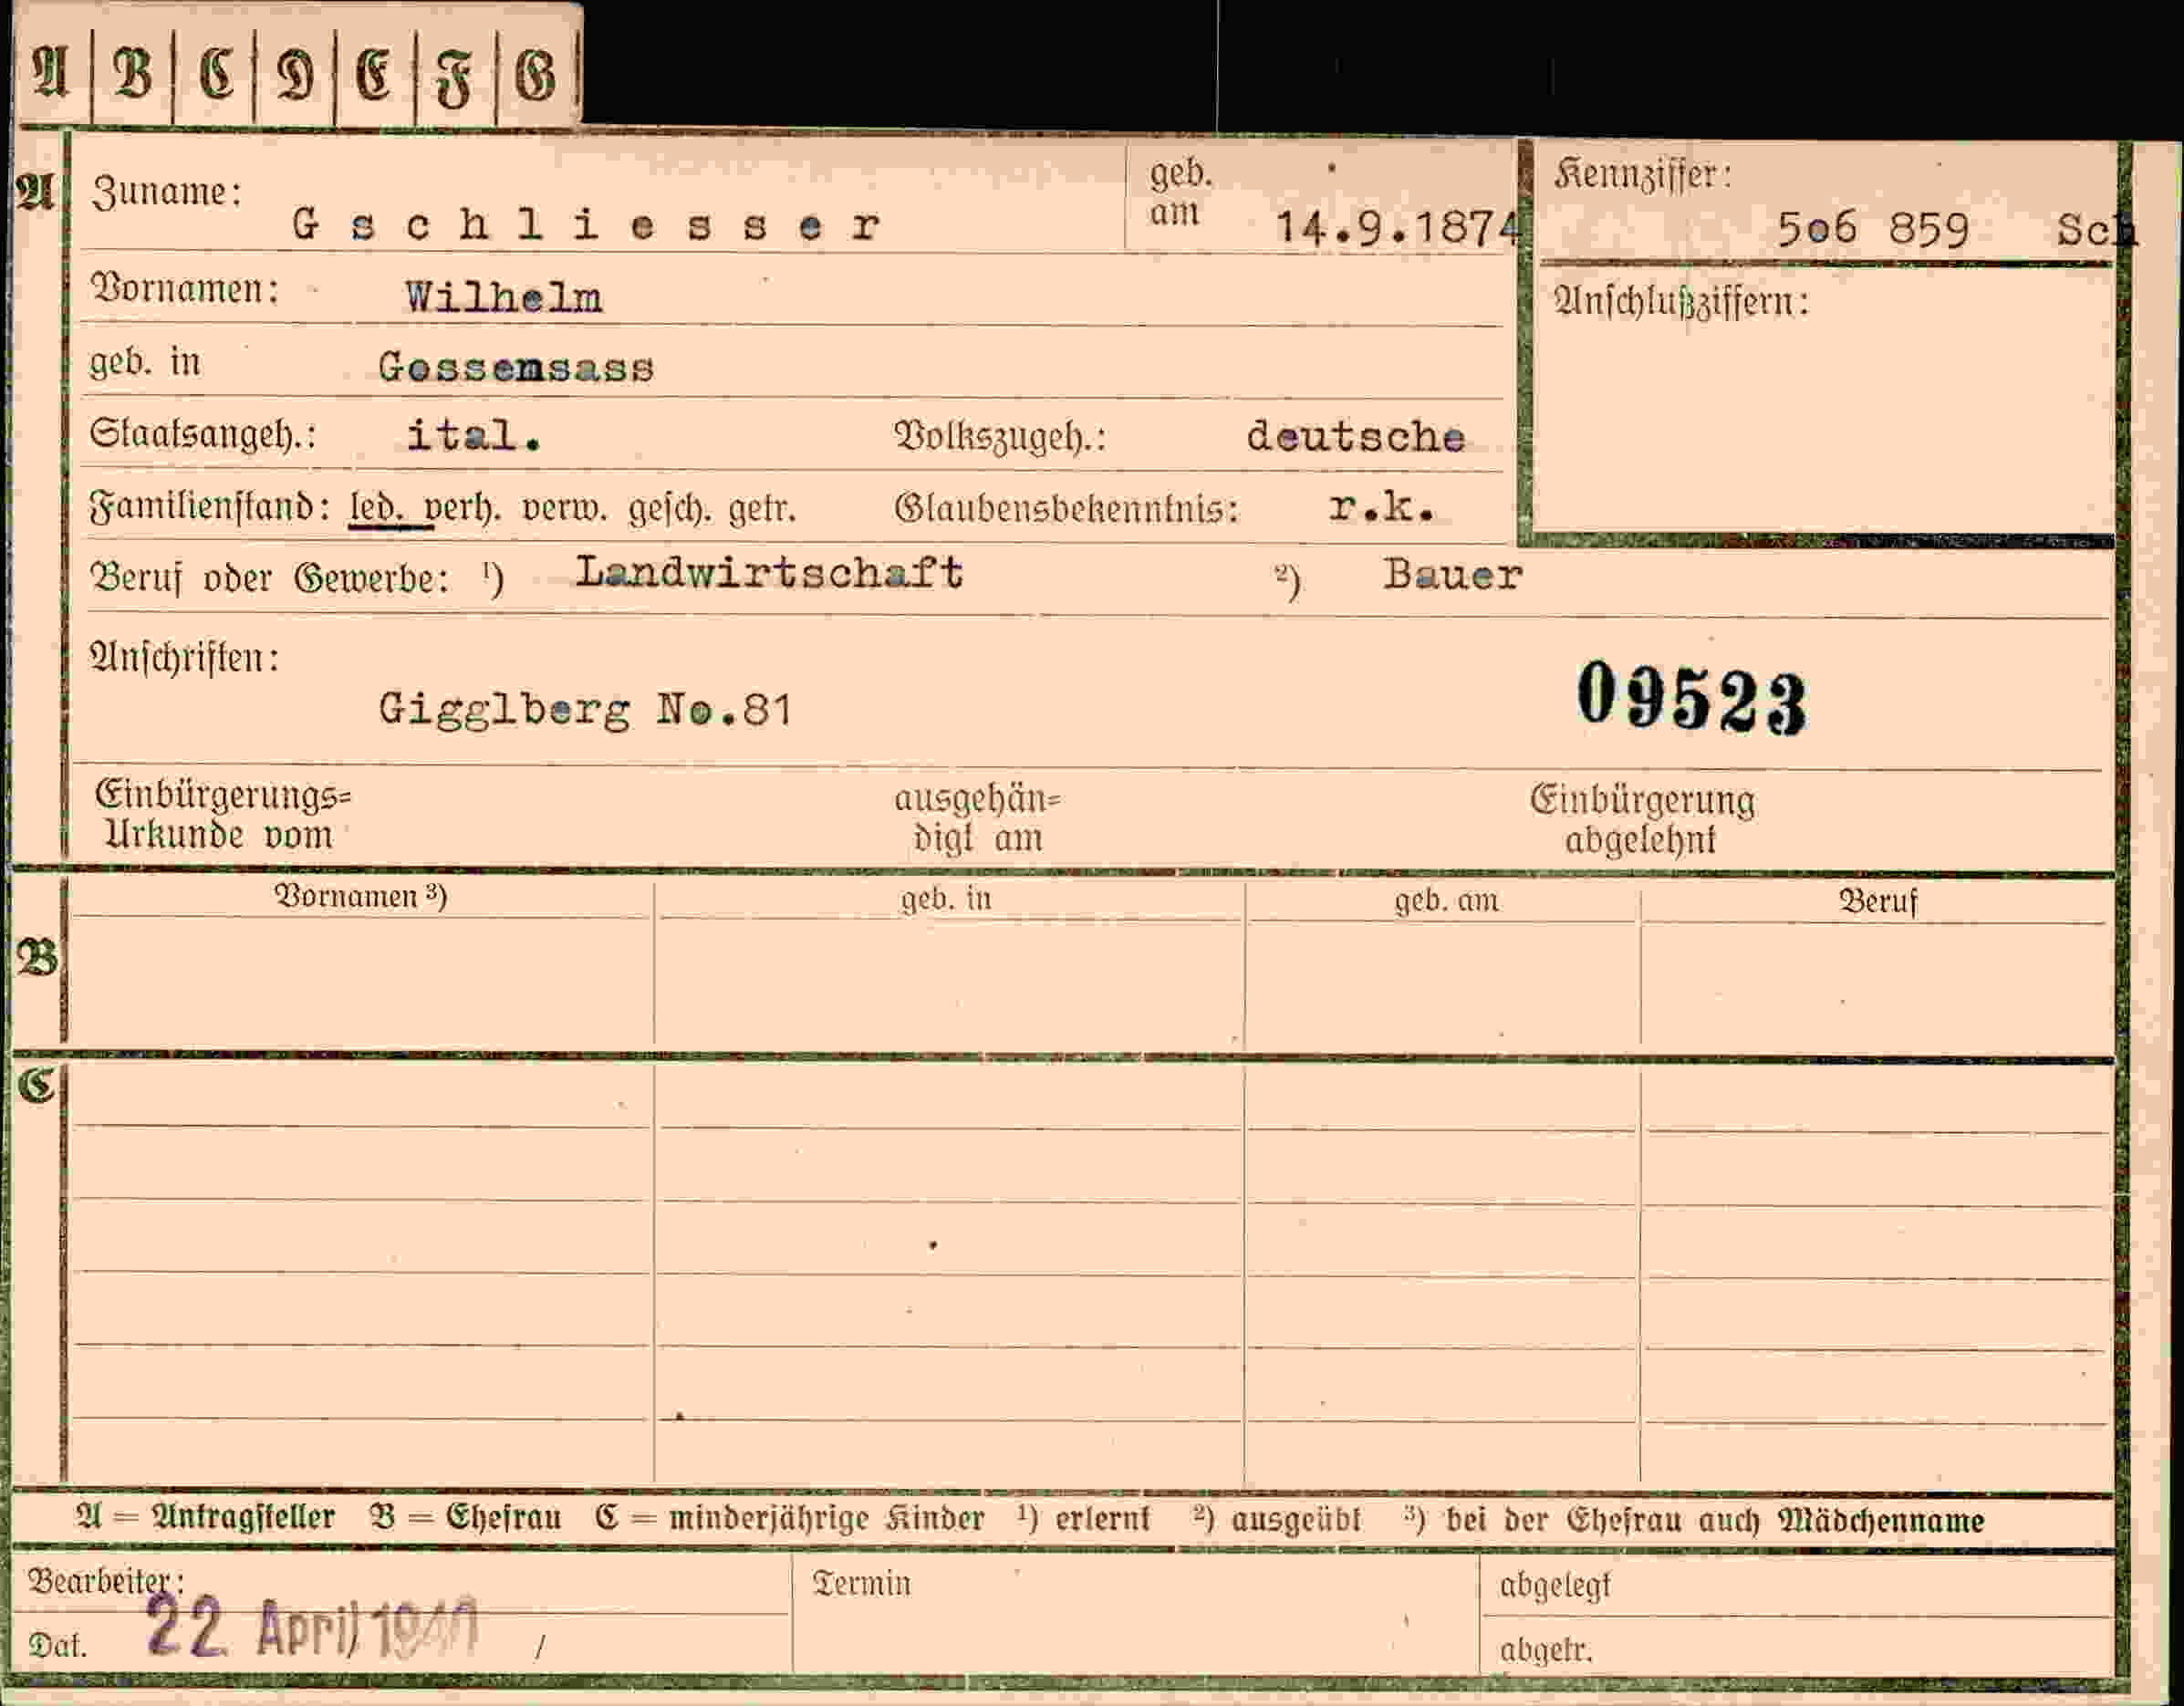Image resolution: width=2184 pixels, height=1706 pixels.
Task: Click the underlined marital status 'led.'
Action: tap(376, 507)
